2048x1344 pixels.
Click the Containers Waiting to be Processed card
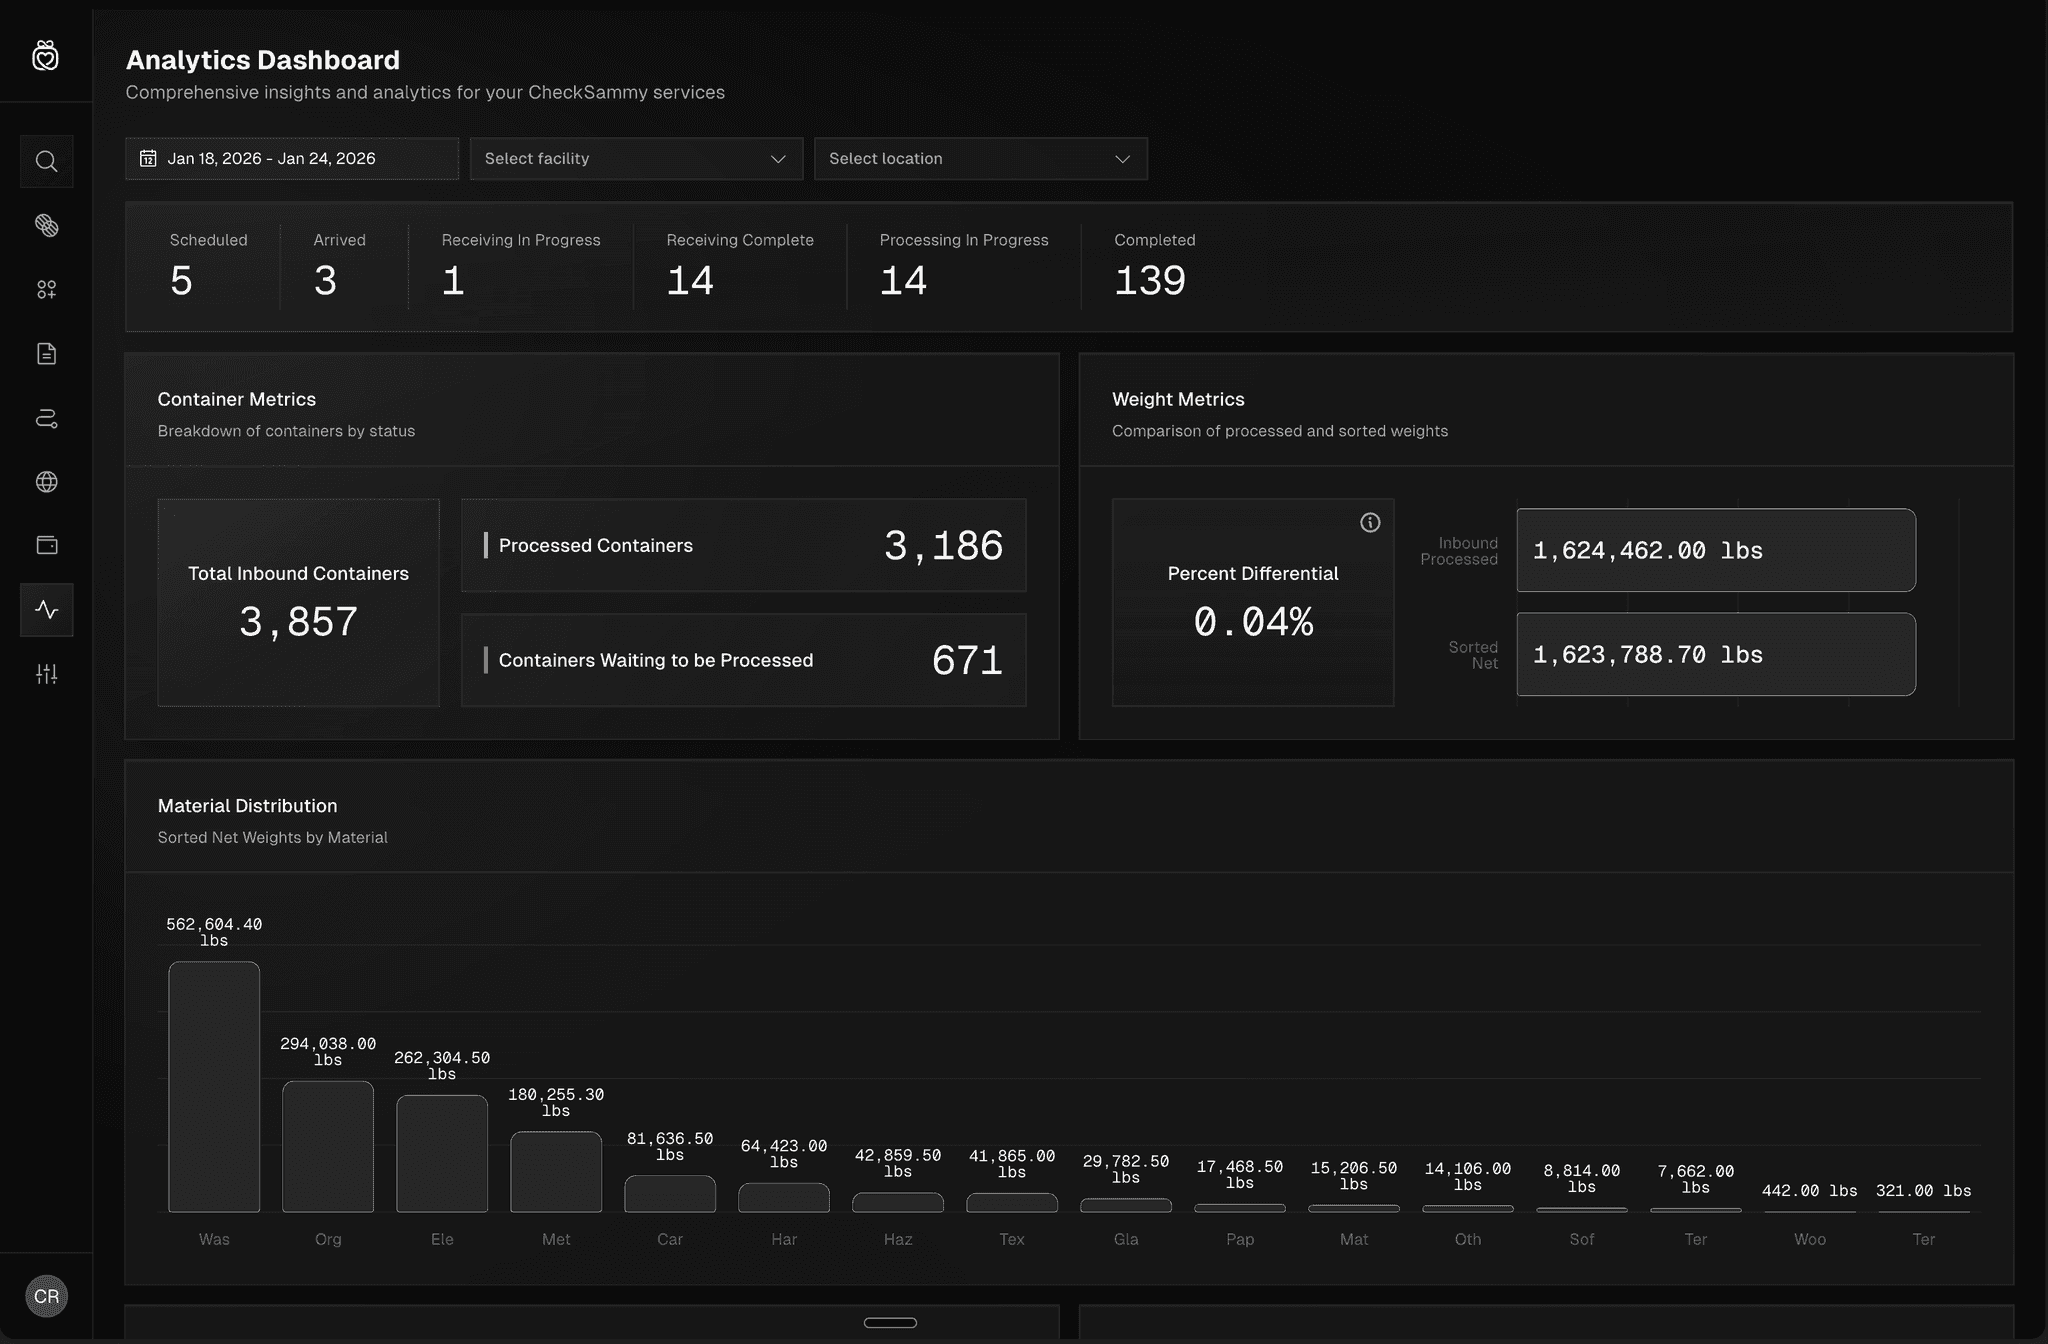tap(743, 660)
